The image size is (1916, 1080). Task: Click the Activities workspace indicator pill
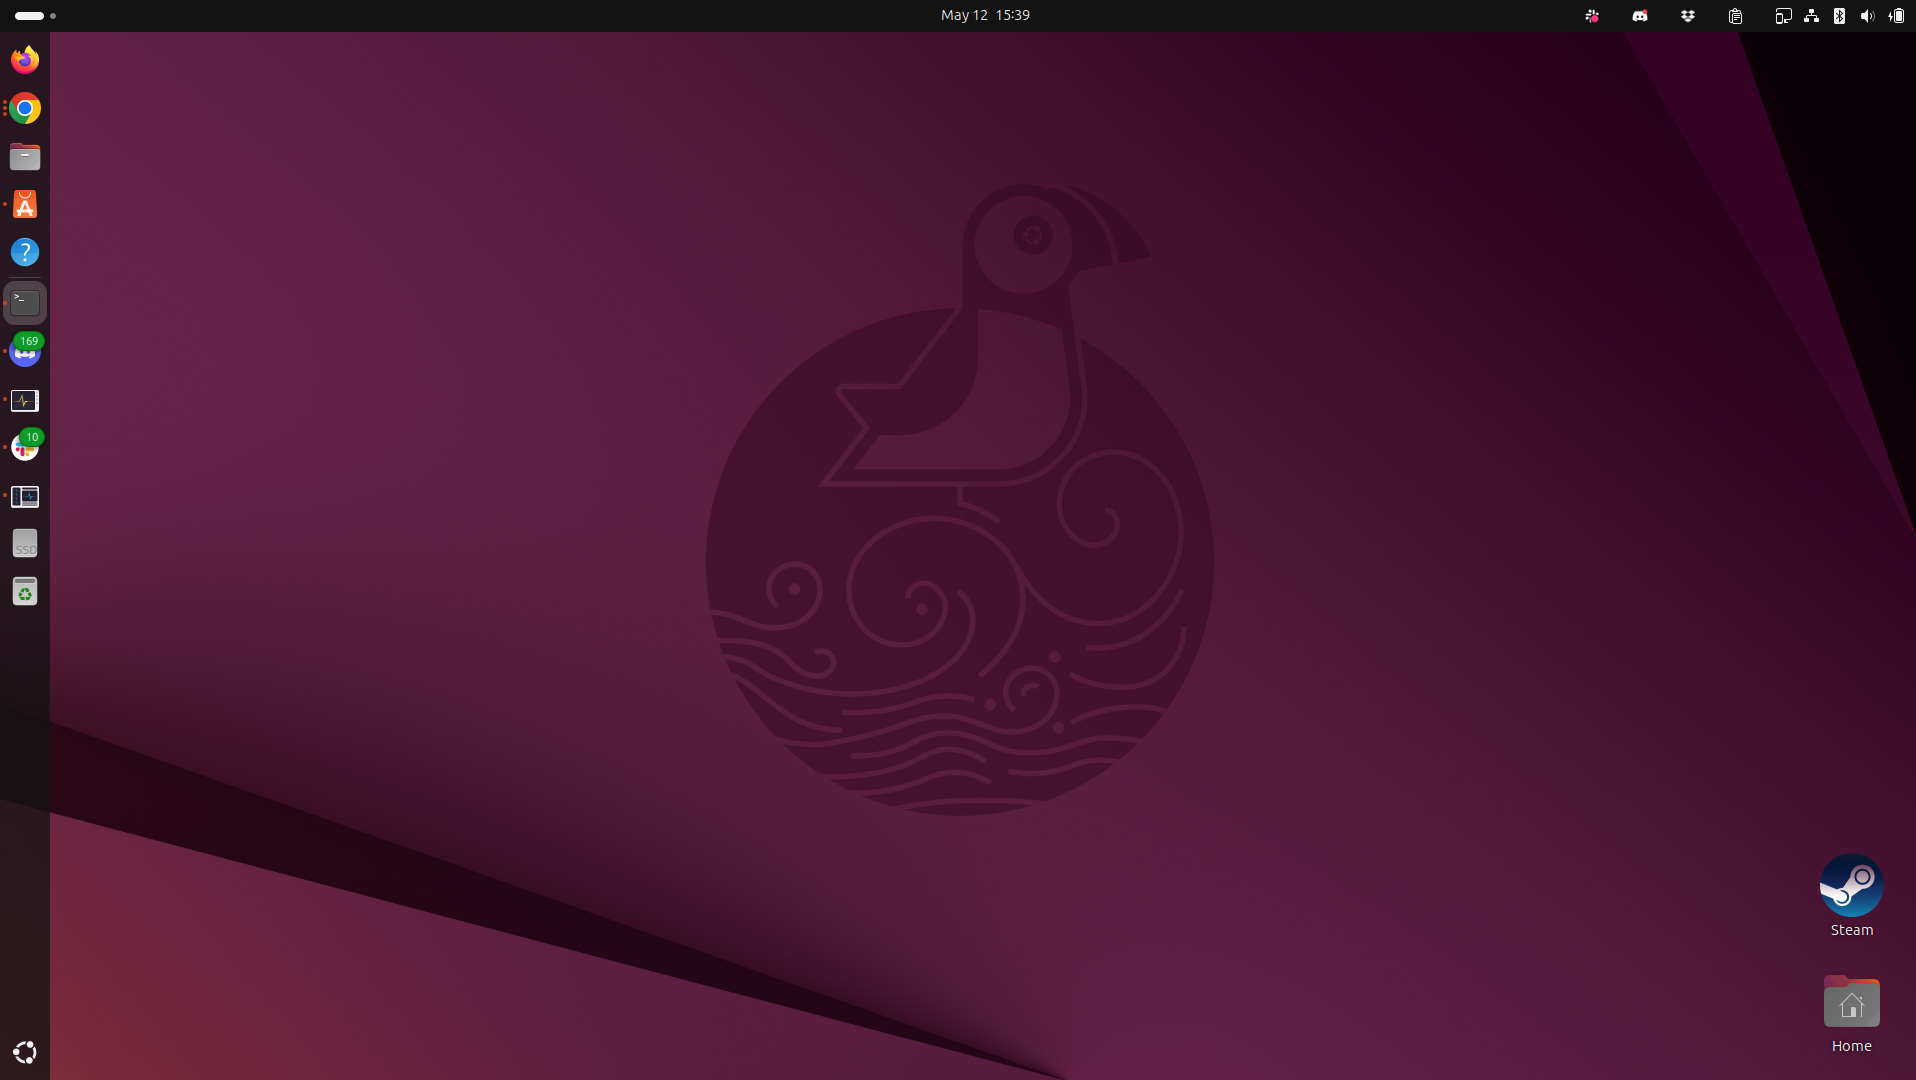tap(30, 16)
